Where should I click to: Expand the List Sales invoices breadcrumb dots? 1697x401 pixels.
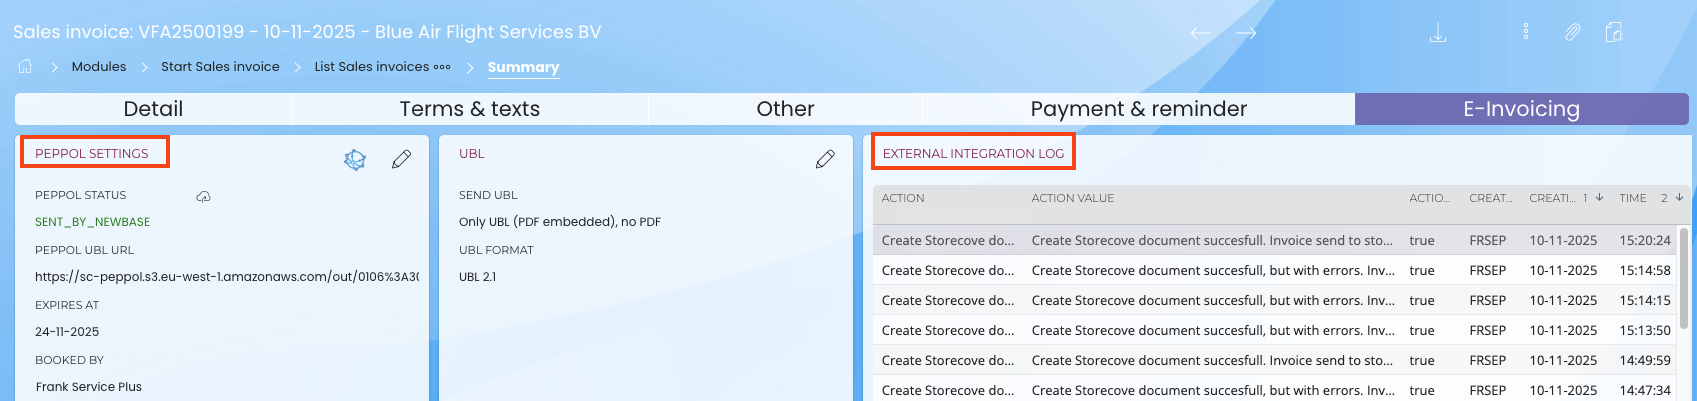[442, 67]
